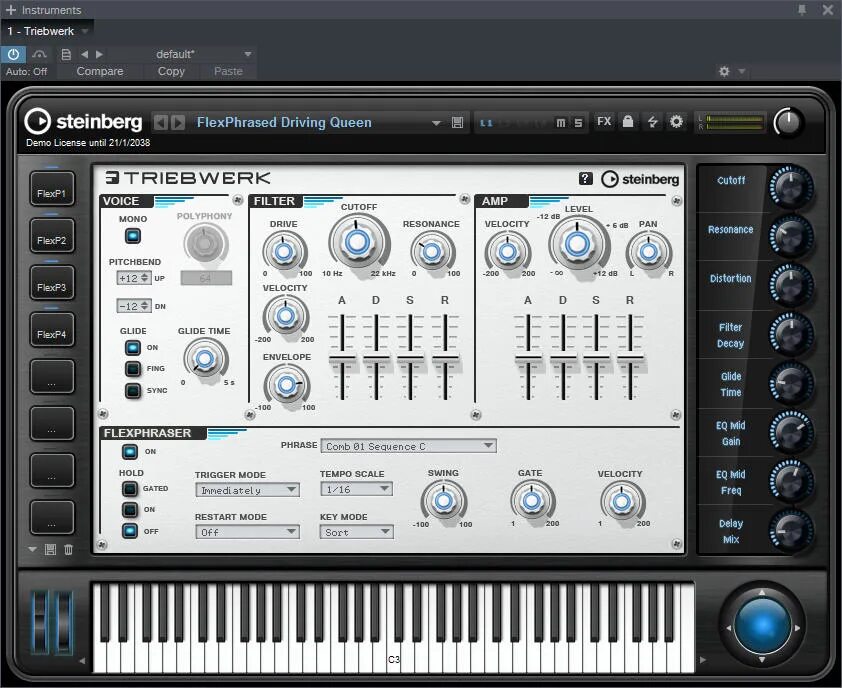Open options gear in Steinberg header
This screenshot has height=688, width=842.
[677, 121]
